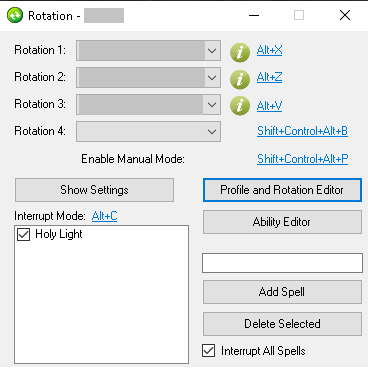The height and width of the screenshot is (374, 368).
Task: Toggle the Interrupt All Spells checkbox
Action: (208, 351)
